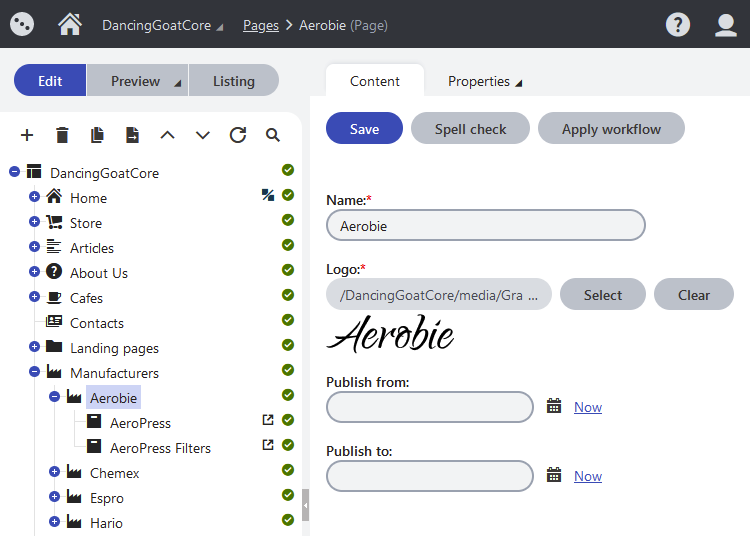Expand the Cafes tree node
750x536 pixels.
(34, 296)
